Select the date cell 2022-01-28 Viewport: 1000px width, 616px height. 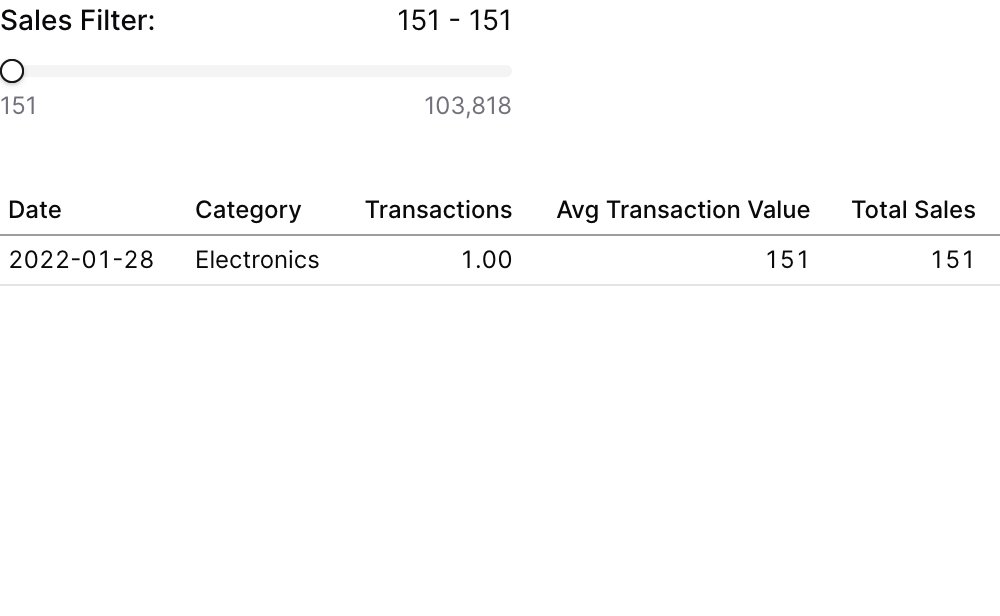82,259
